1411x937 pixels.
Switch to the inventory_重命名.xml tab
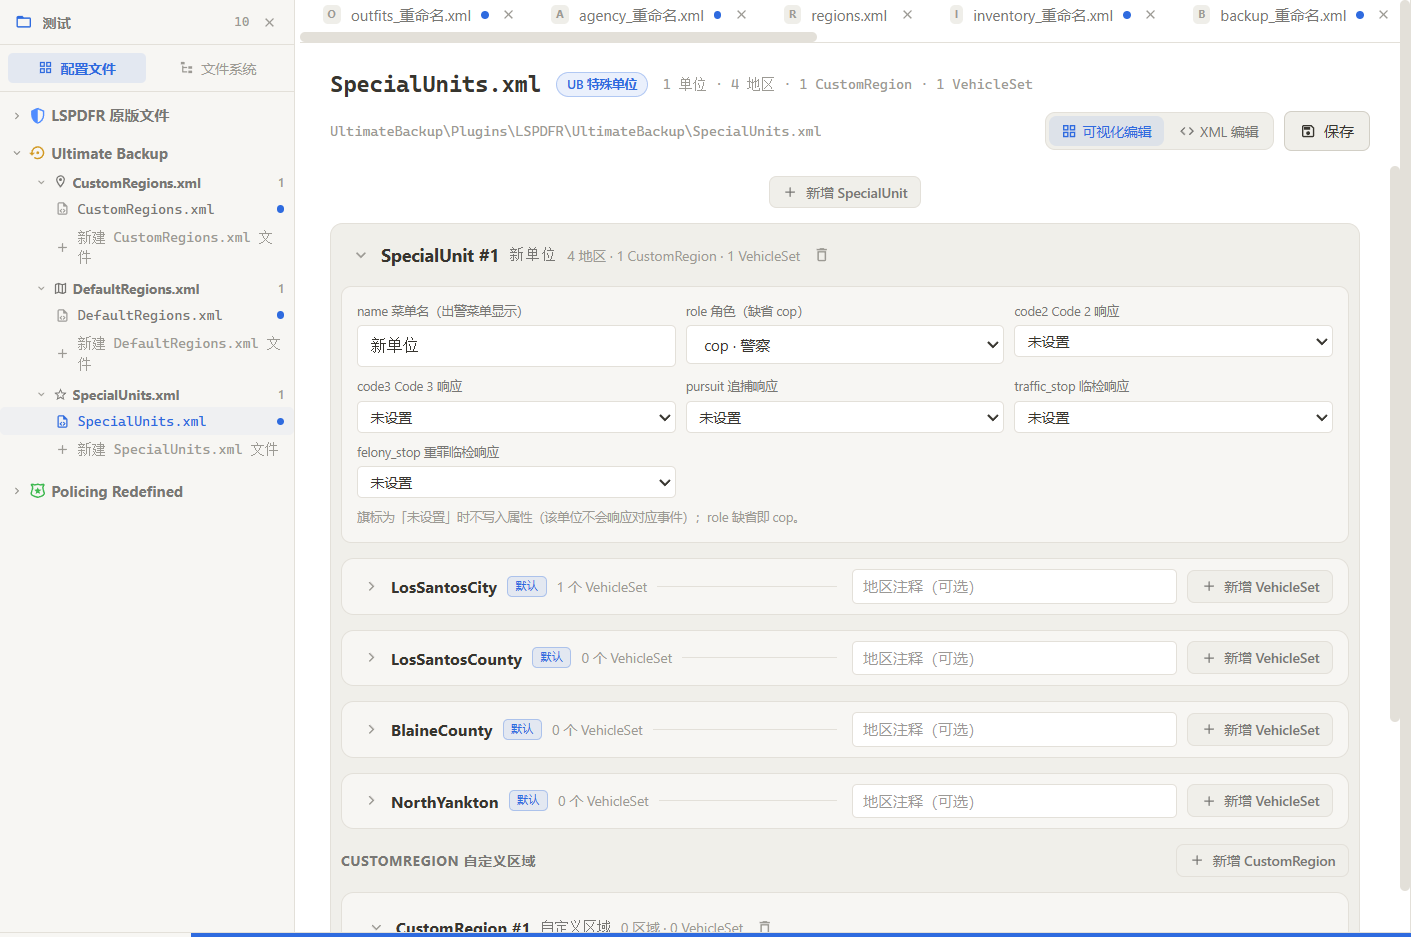tap(1042, 15)
